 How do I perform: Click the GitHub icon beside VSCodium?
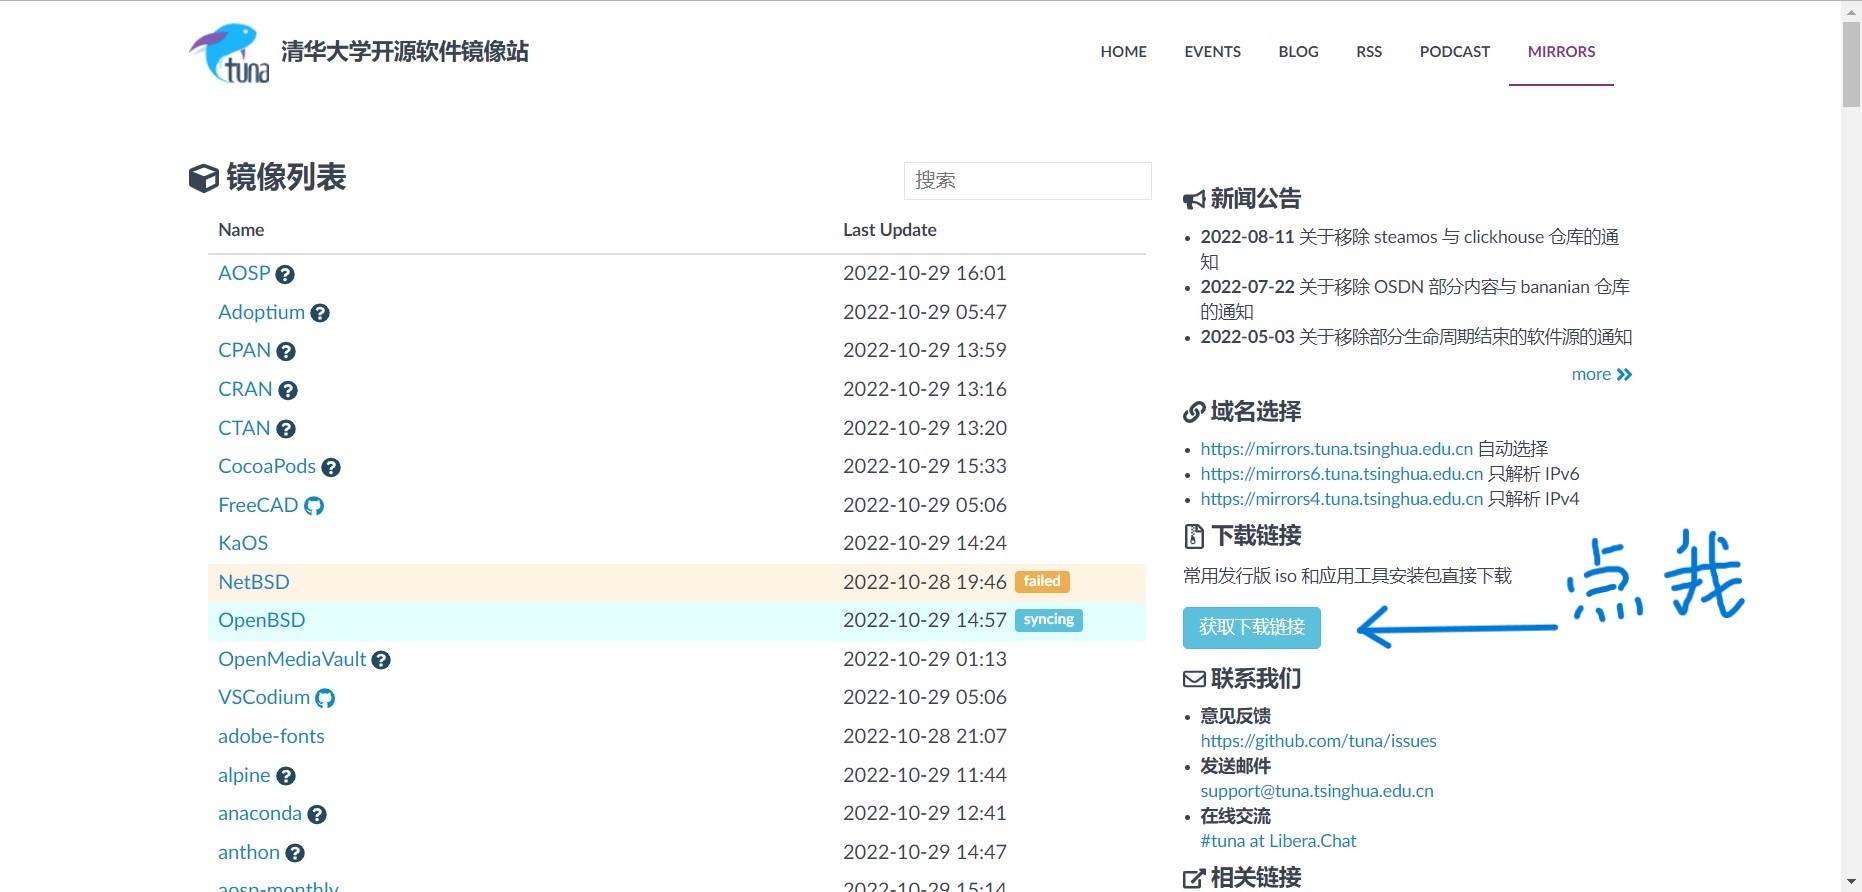(325, 698)
